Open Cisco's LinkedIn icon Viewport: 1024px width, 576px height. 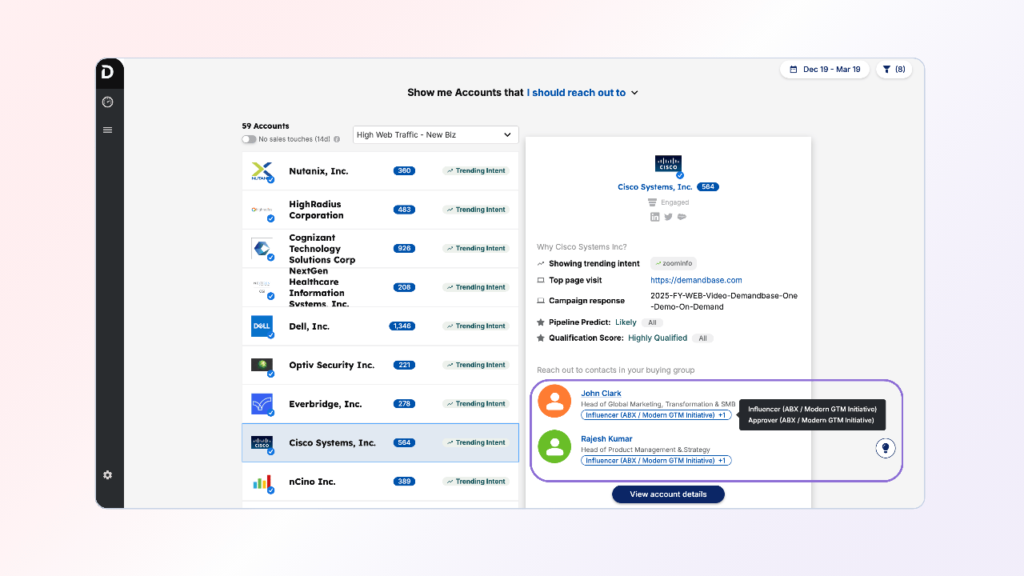(x=655, y=217)
